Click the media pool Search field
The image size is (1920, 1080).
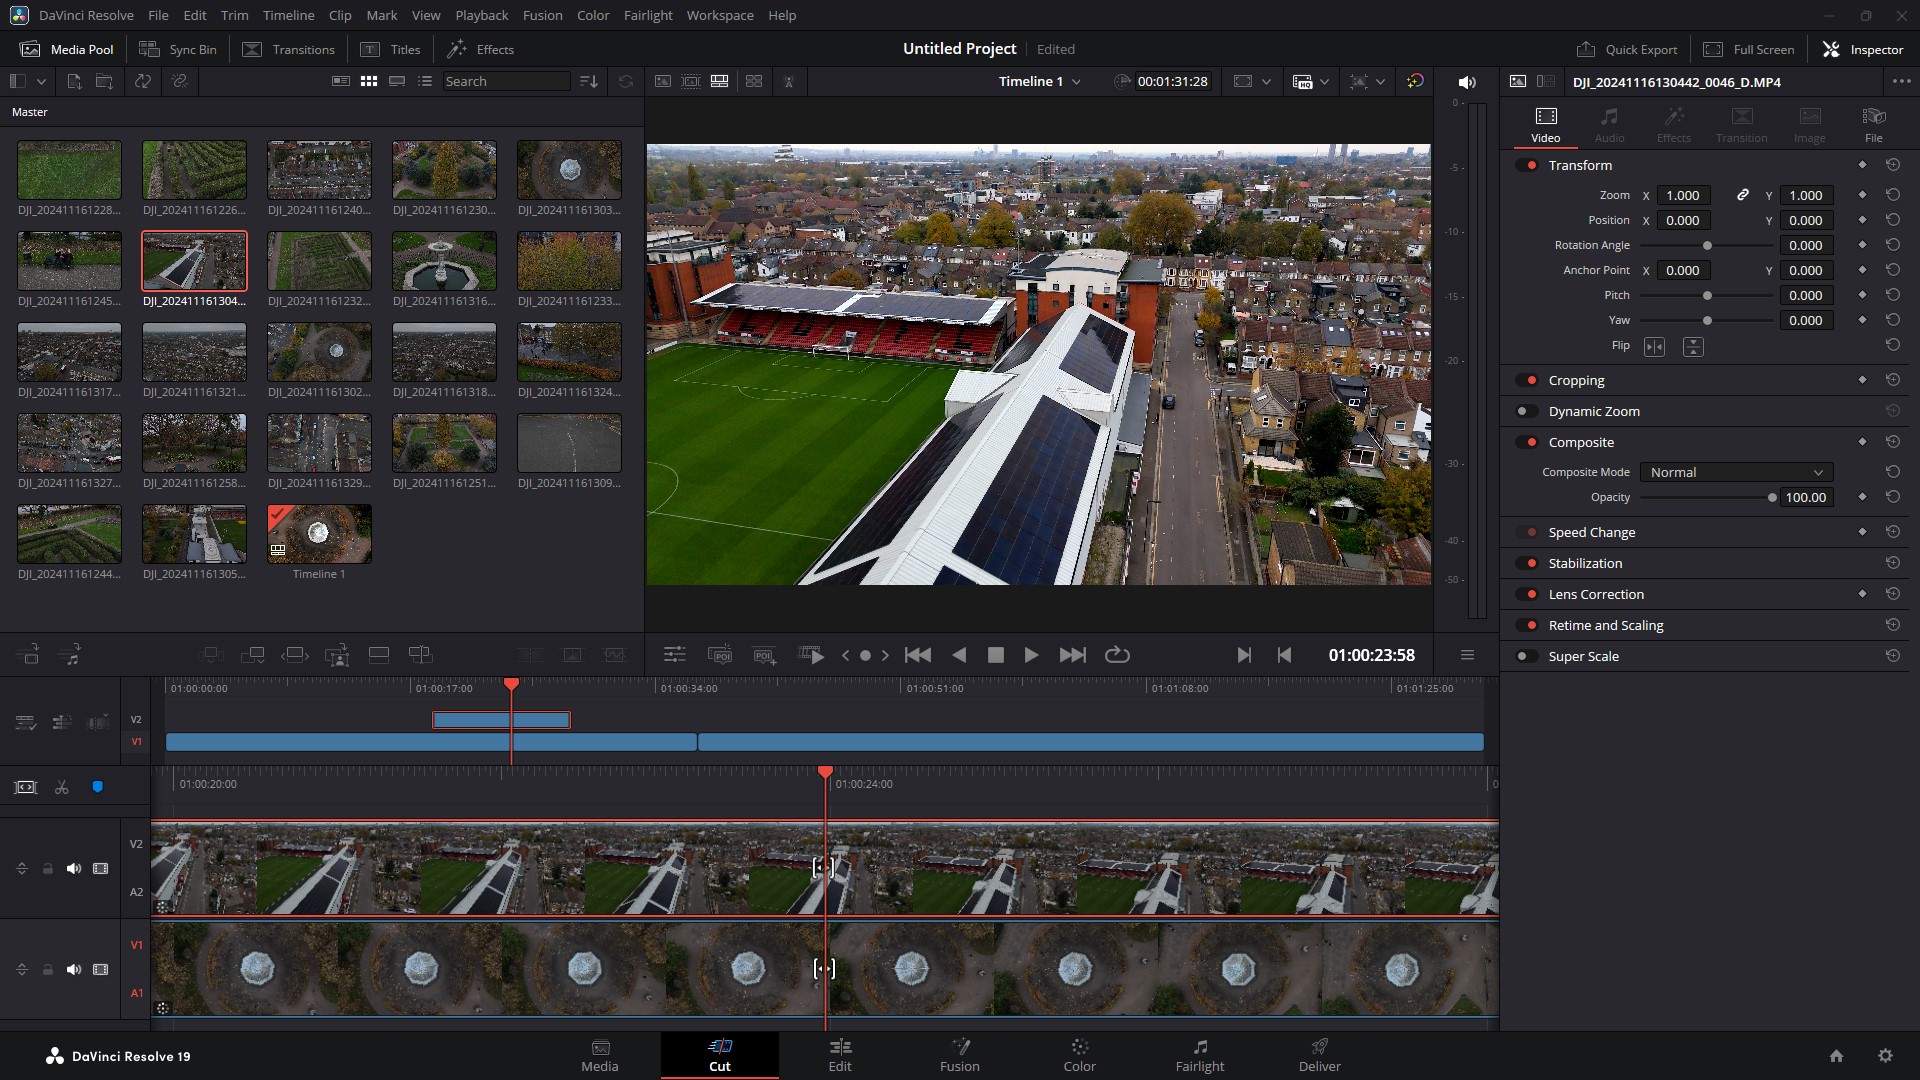pos(506,81)
